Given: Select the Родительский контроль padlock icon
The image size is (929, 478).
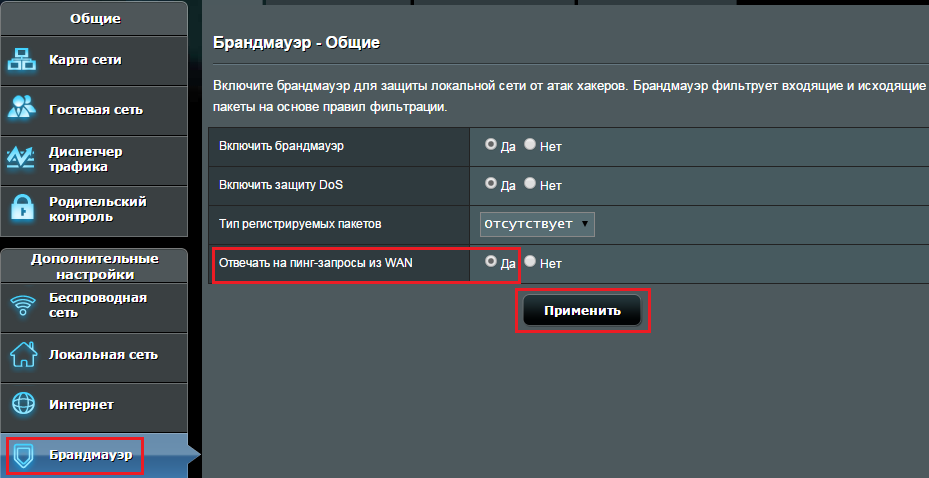Looking at the screenshot, I should click(22, 208).
